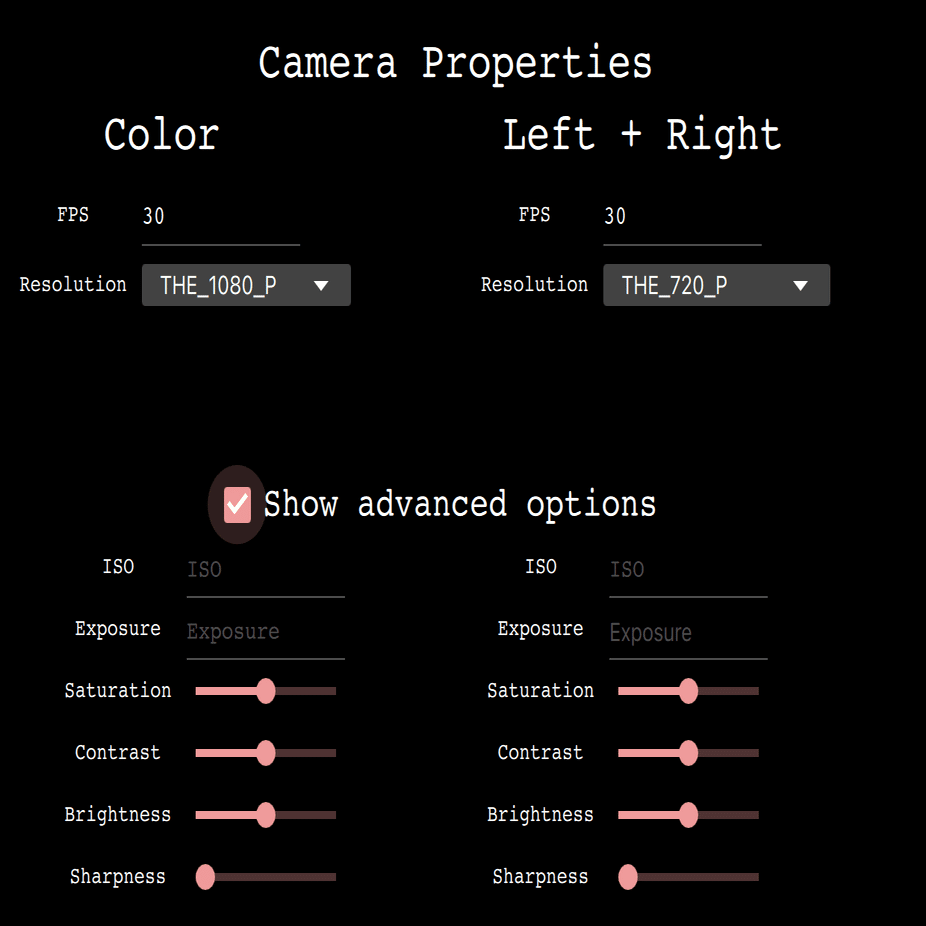
Task: Click the ISO field in the Left + Right column
Action: [x=688, y=569]
